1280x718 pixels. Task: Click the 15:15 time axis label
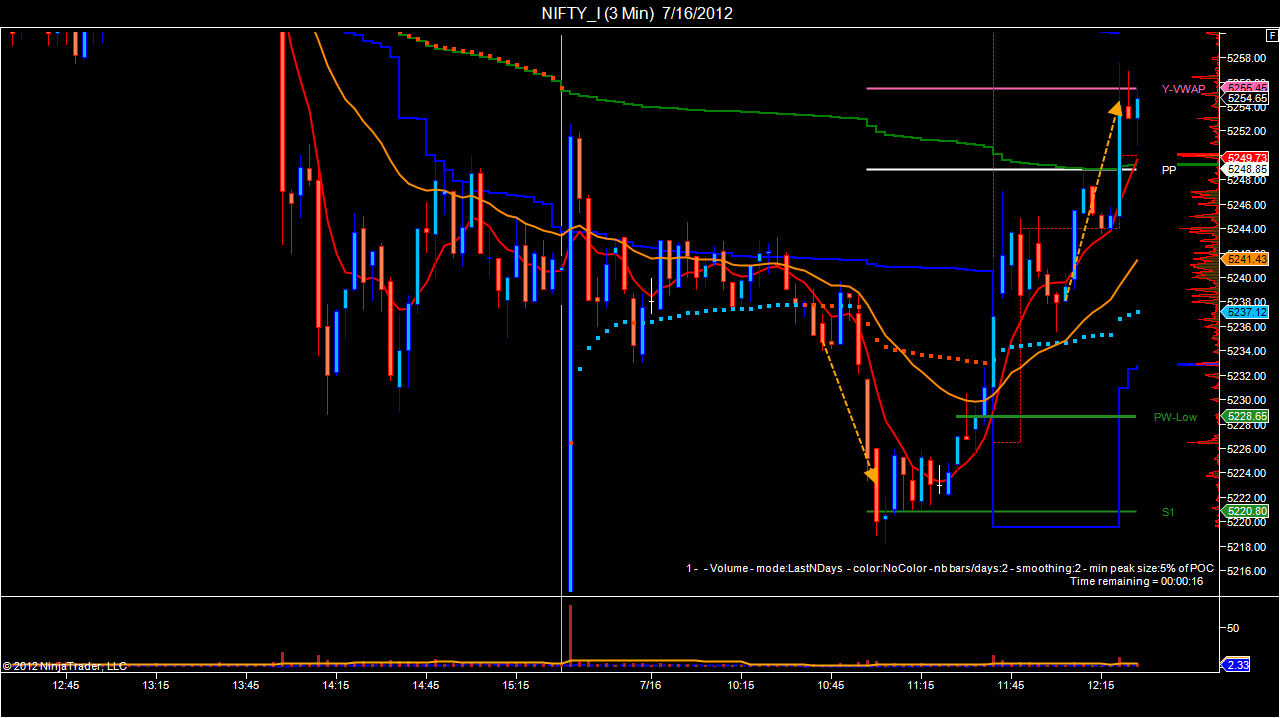(515, 686)
